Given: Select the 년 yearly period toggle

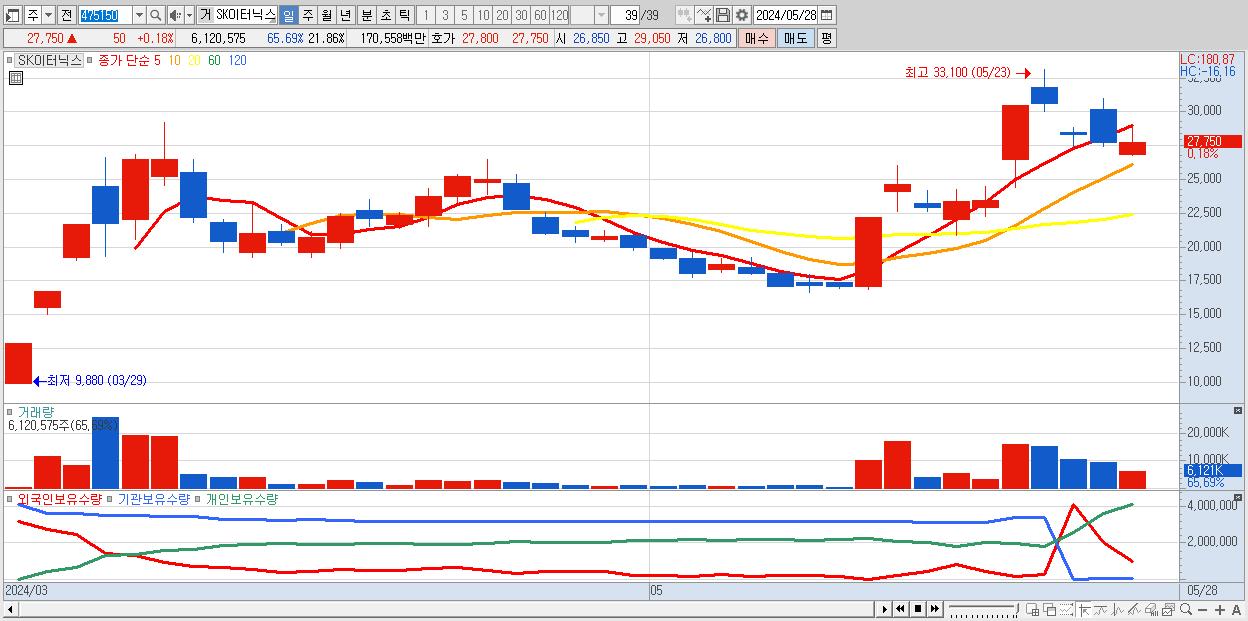Looking at the screenshot, I should coord(345,15).
